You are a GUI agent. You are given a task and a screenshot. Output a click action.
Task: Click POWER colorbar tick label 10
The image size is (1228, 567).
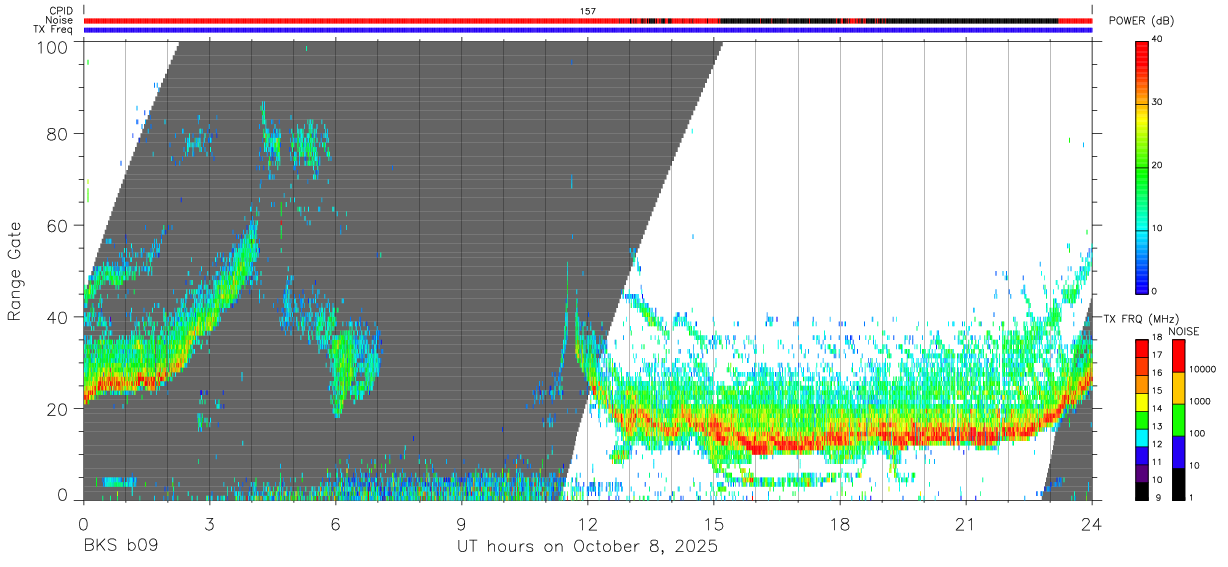pos(1159,229)
